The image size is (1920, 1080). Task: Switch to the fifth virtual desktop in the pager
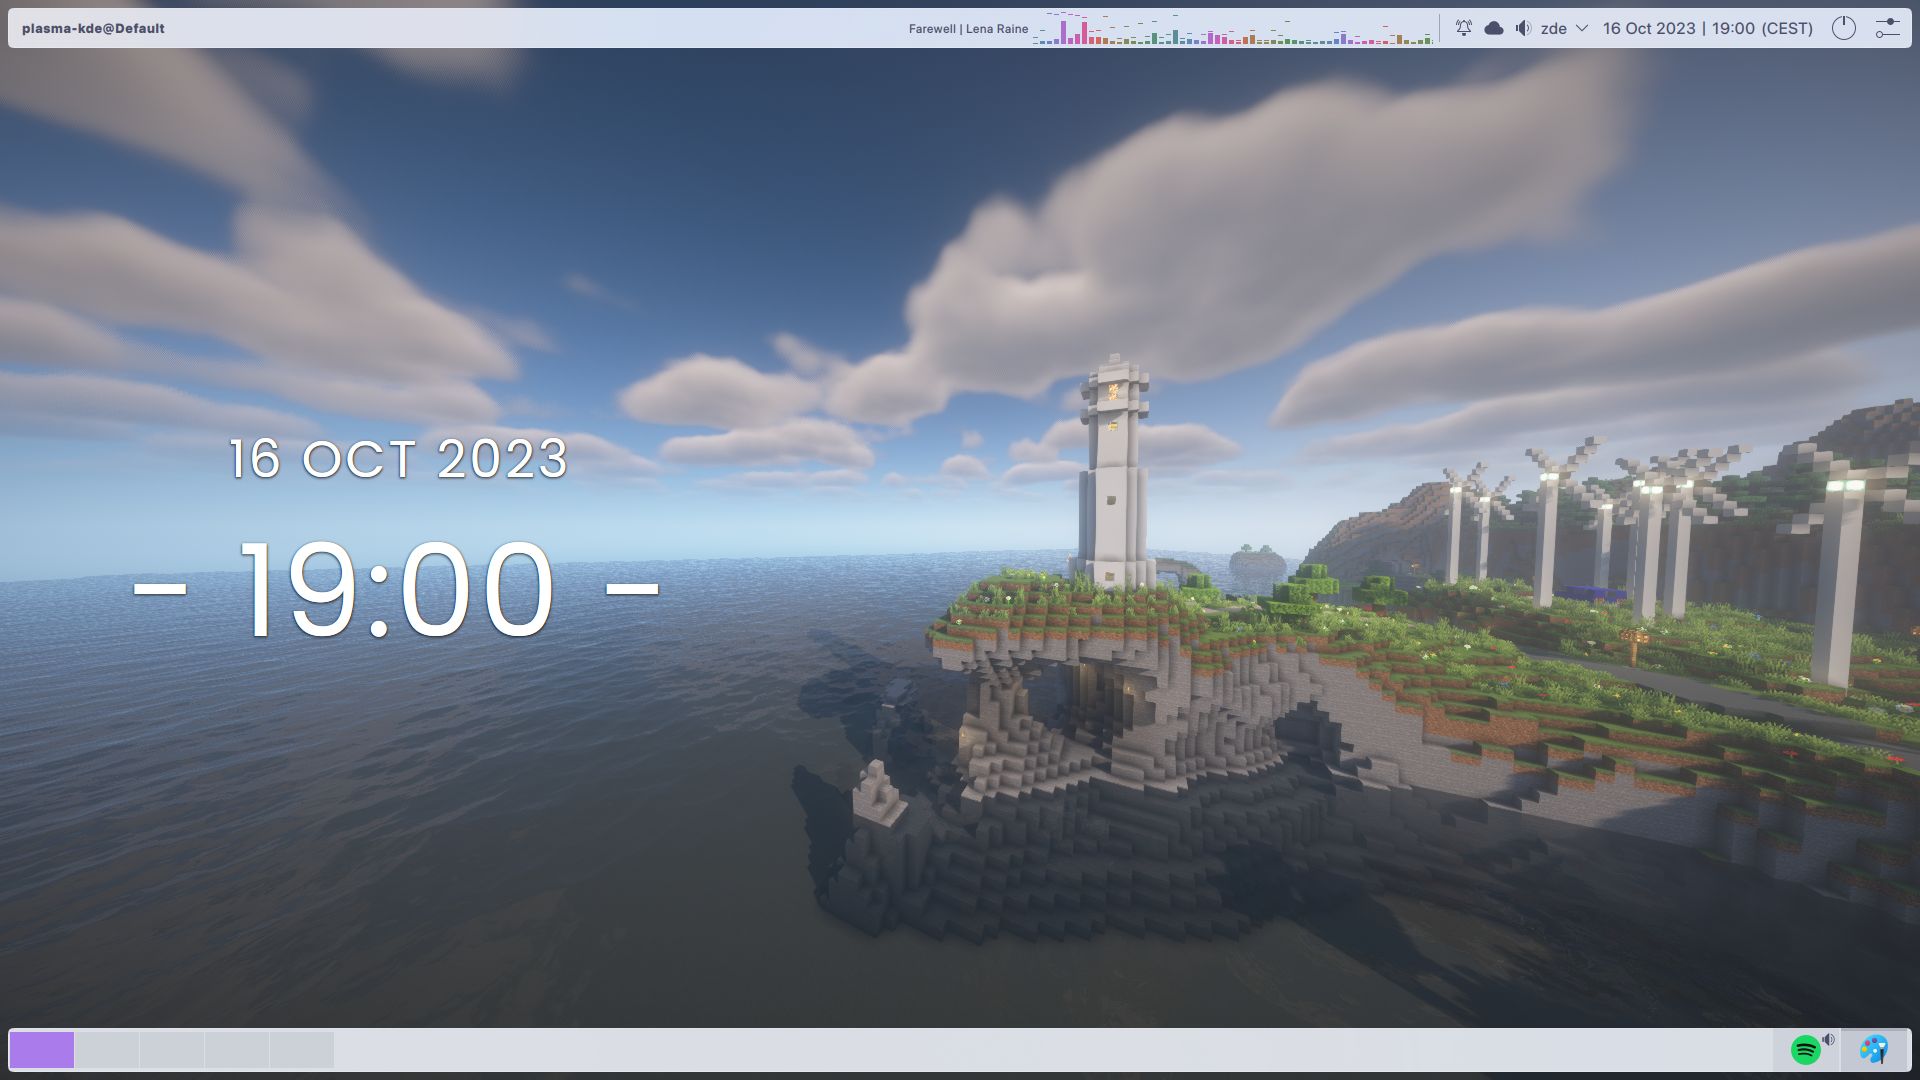point(302,1050)
